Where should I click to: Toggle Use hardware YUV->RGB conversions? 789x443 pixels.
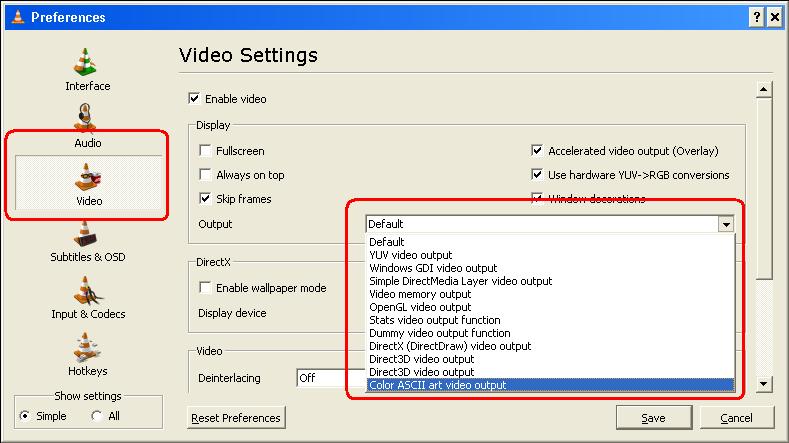tap(537, 174)
